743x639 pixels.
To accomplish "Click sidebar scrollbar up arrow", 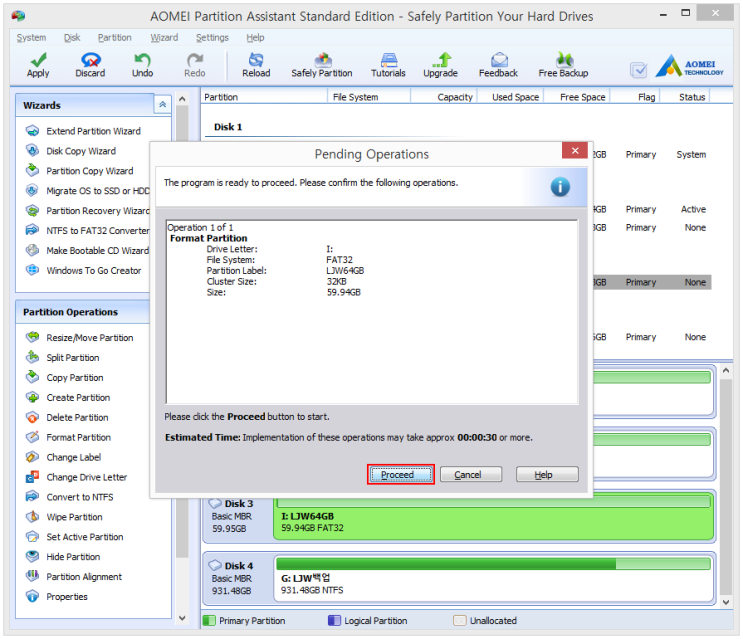I will pyautogui.click(x=182, y=99).
